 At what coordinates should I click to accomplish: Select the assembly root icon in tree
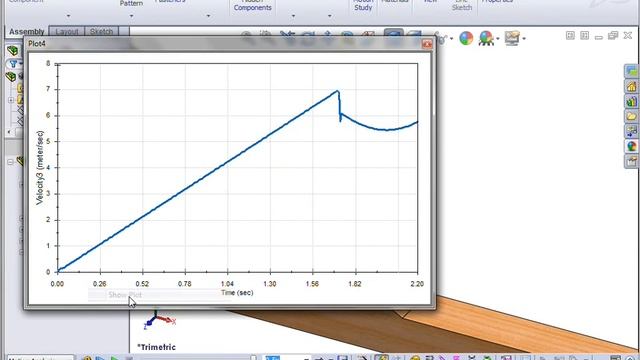pyautogui.click(x=11, y=77)
